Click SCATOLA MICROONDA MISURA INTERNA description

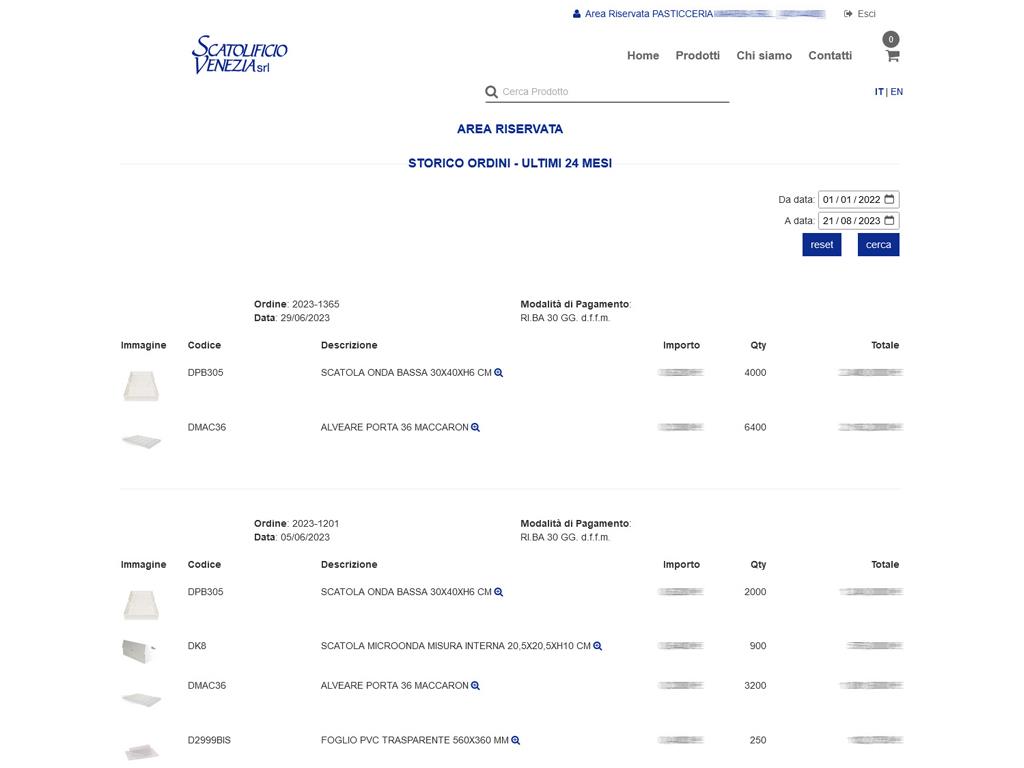455,647
